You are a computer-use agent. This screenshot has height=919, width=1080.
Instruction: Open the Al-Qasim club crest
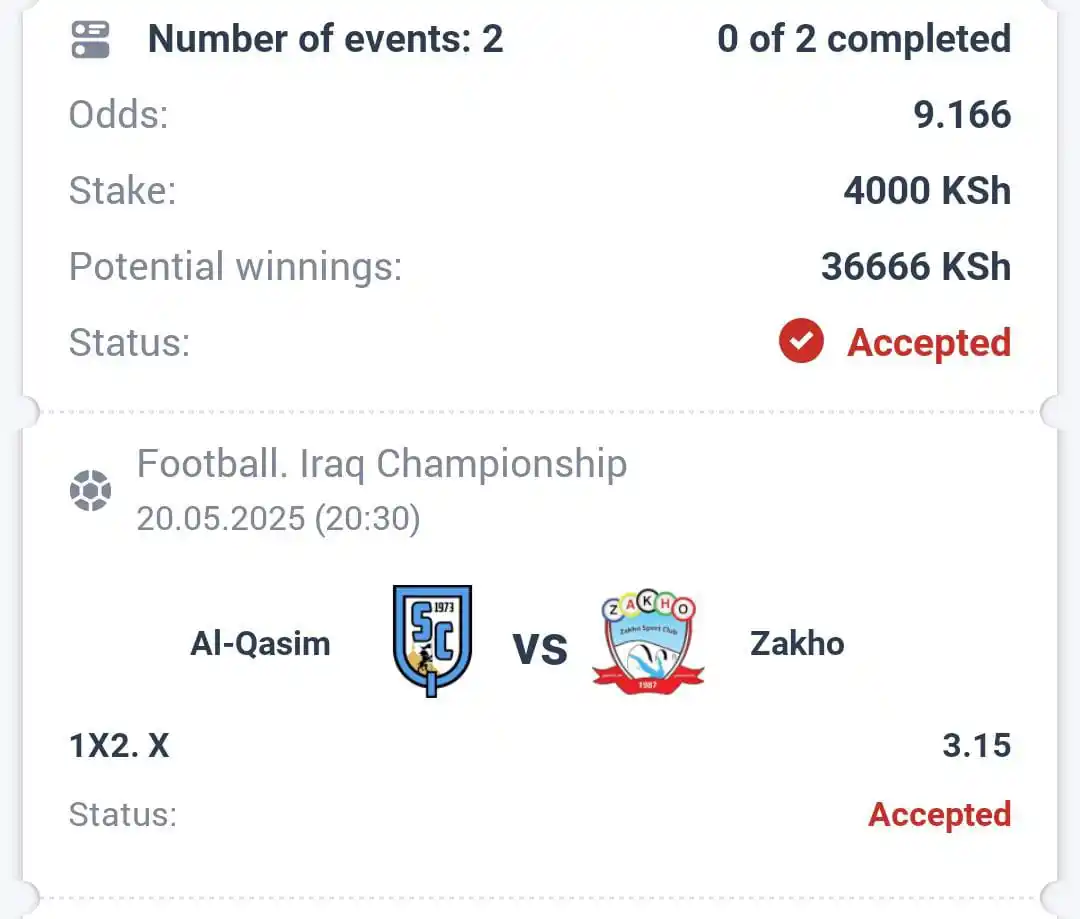(x=433, y=641)
